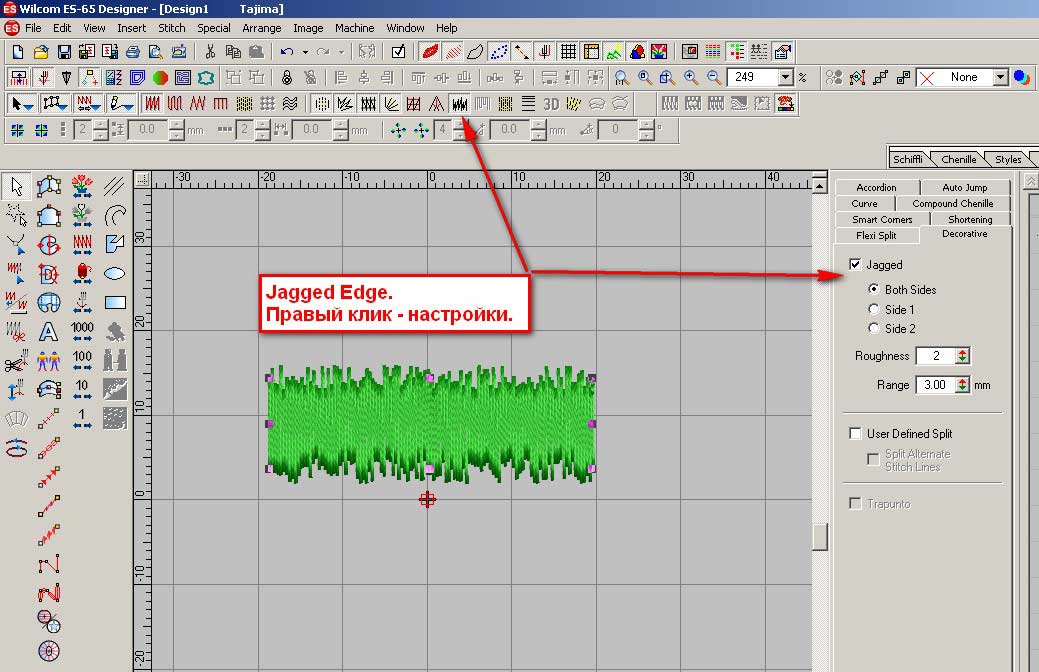The height and width of the screenshot is (672, 1039).
Task: Select the satin stitch type icon
Action: coord(152,104)
